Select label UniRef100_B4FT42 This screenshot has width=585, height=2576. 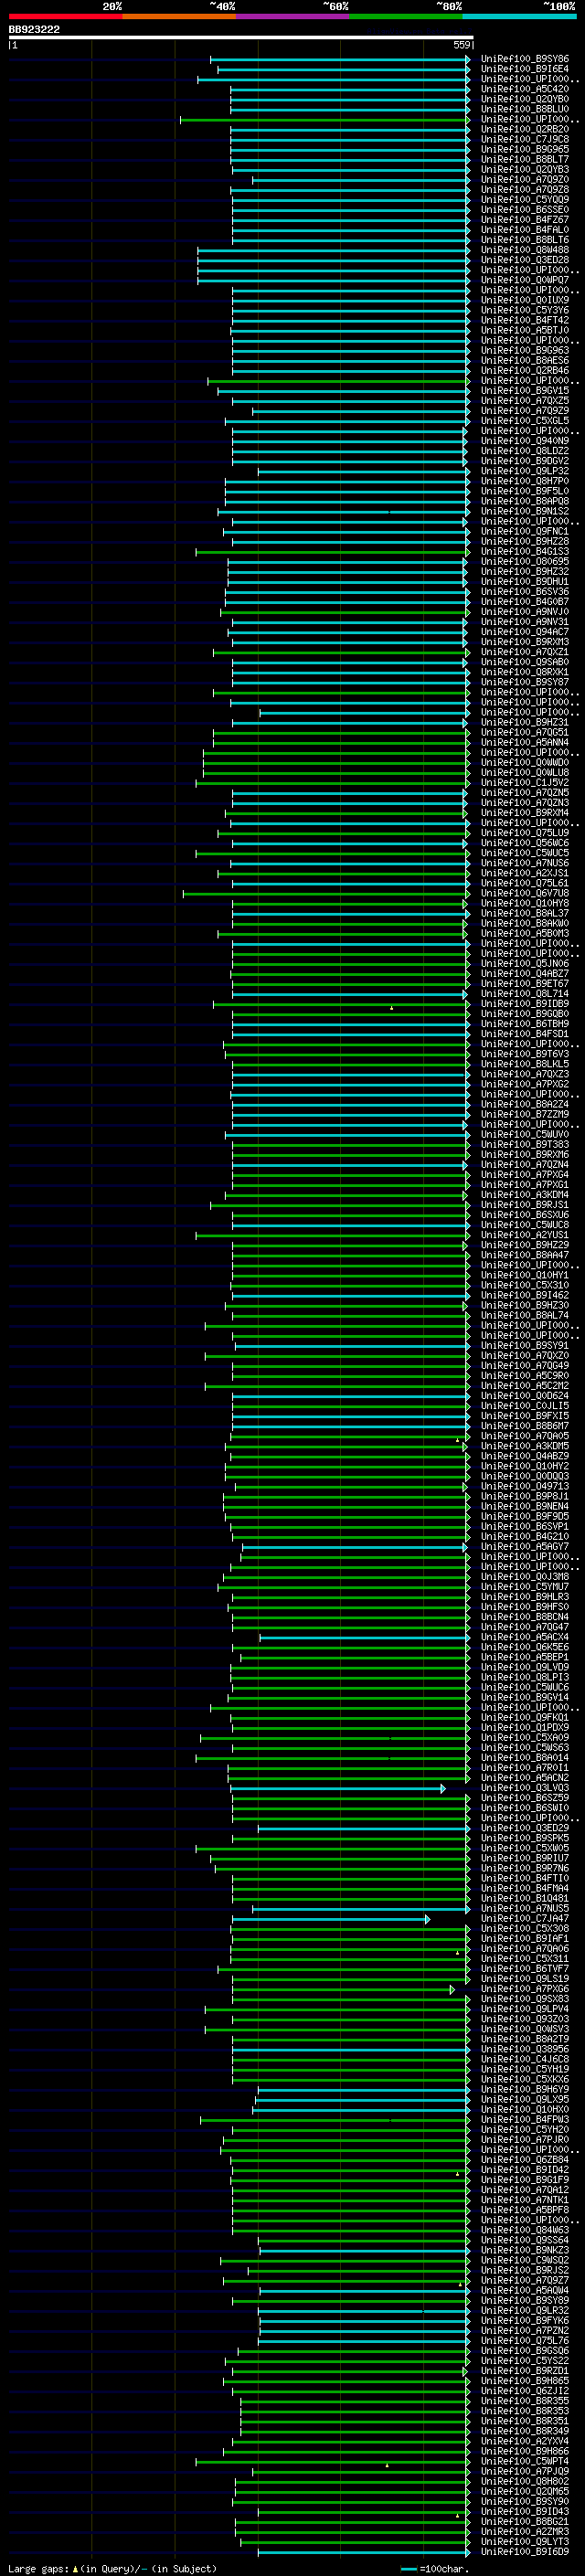(x=524, y=320)
